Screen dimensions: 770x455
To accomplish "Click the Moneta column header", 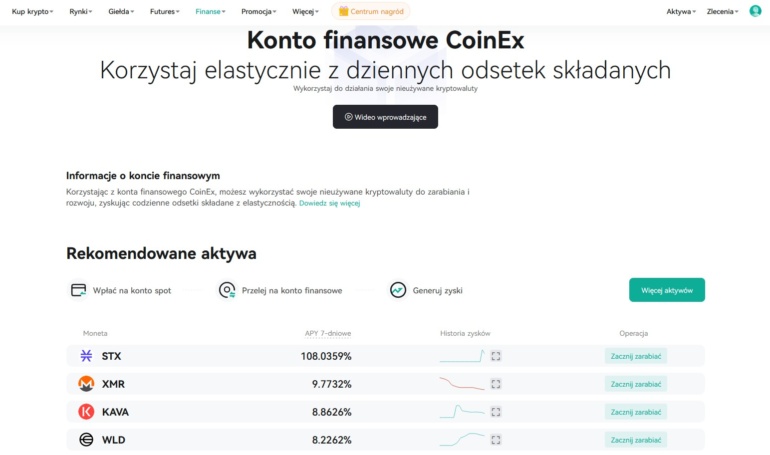I will (95, 333).
